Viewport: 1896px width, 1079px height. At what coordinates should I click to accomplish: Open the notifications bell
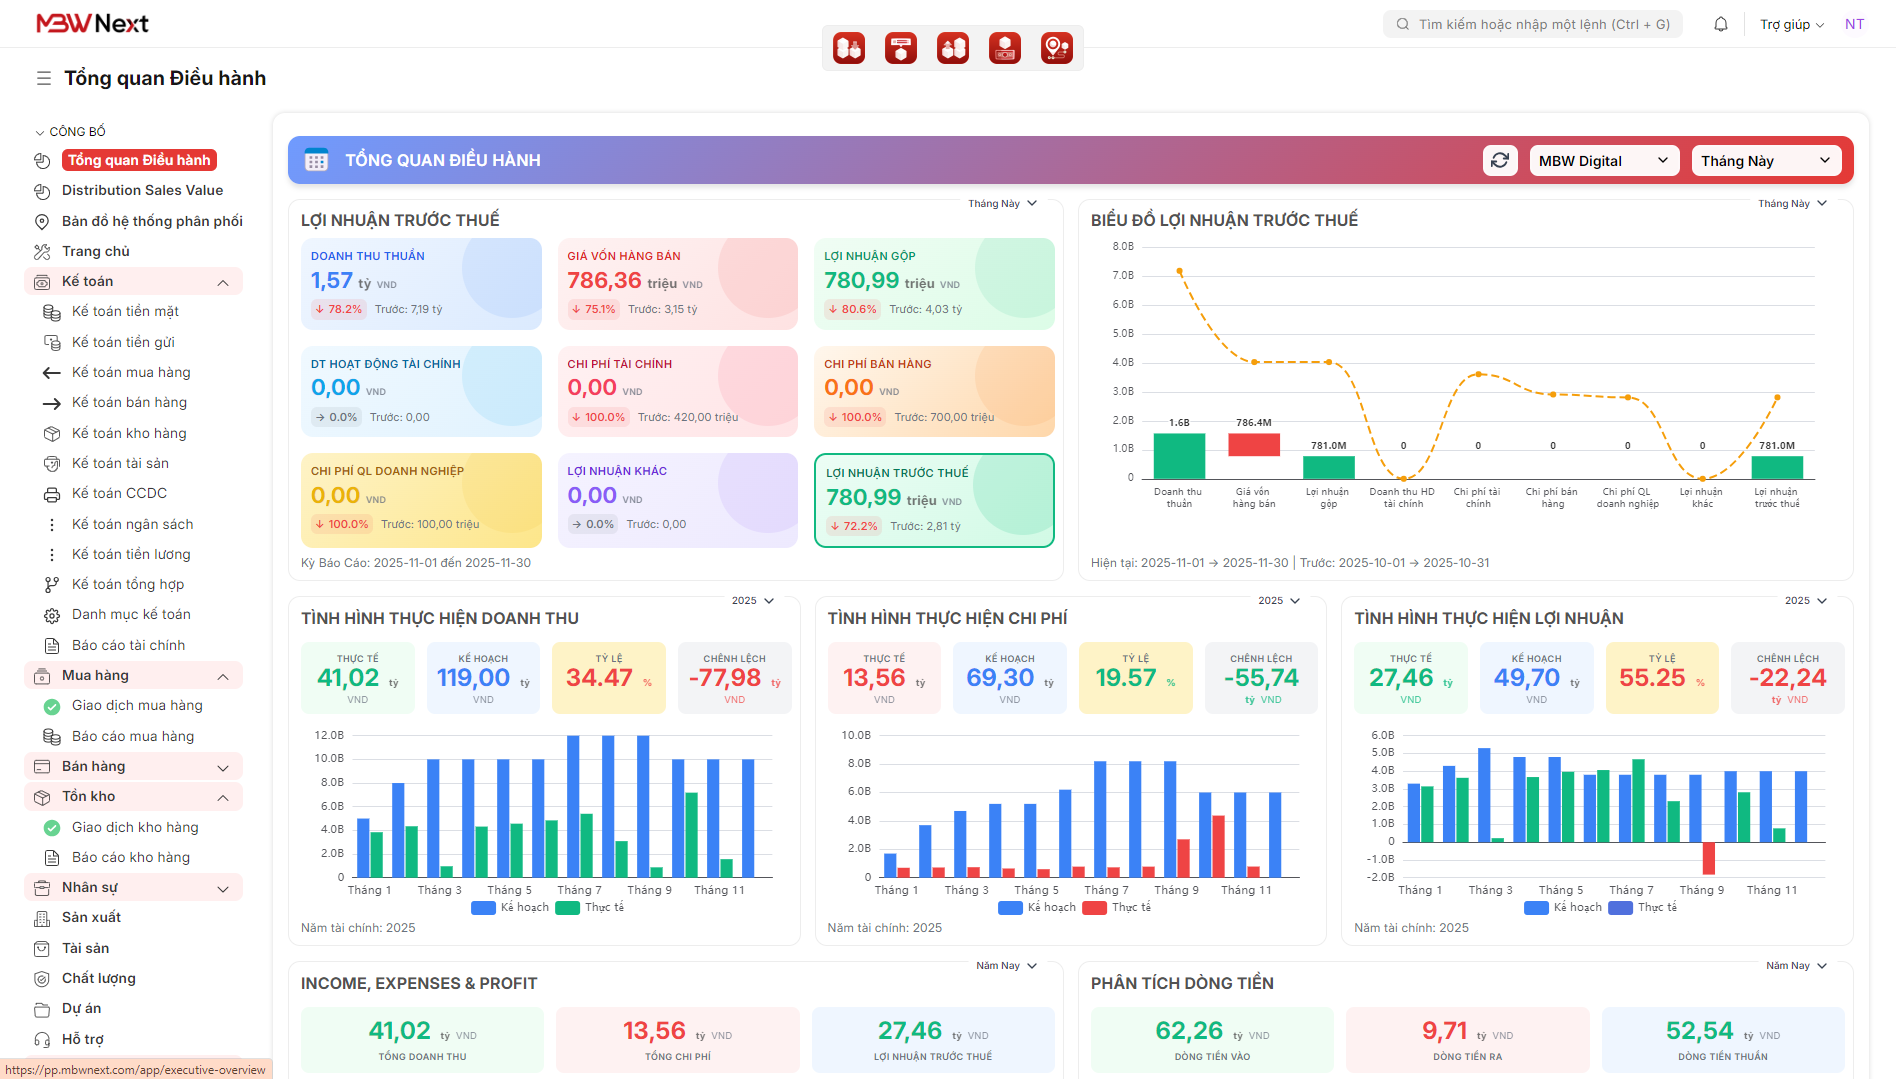pyautogui.click(x=1721, y=24)
